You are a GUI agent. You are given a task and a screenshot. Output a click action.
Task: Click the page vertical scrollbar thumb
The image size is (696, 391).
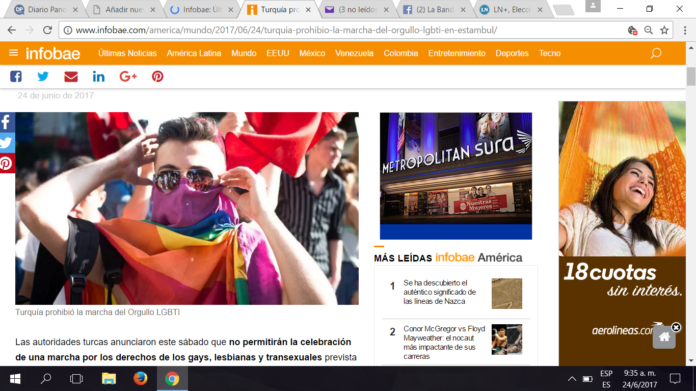(691, 76)
